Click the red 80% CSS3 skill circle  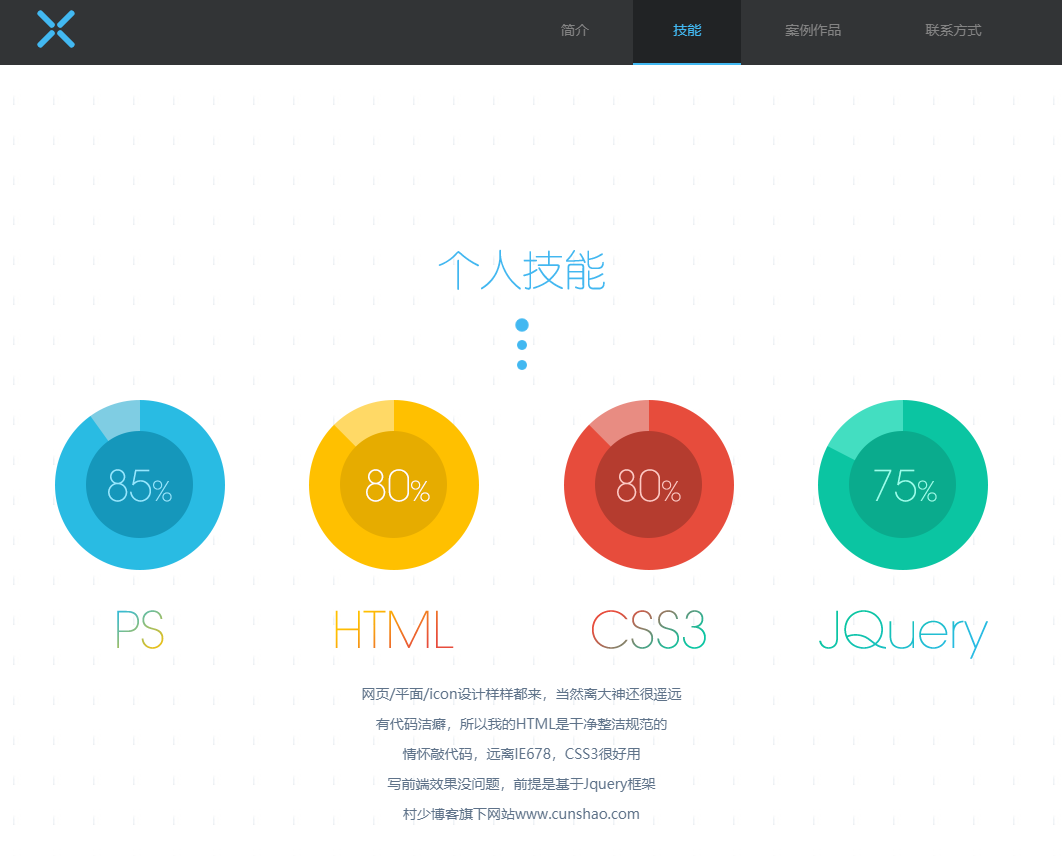pos(649,485)
